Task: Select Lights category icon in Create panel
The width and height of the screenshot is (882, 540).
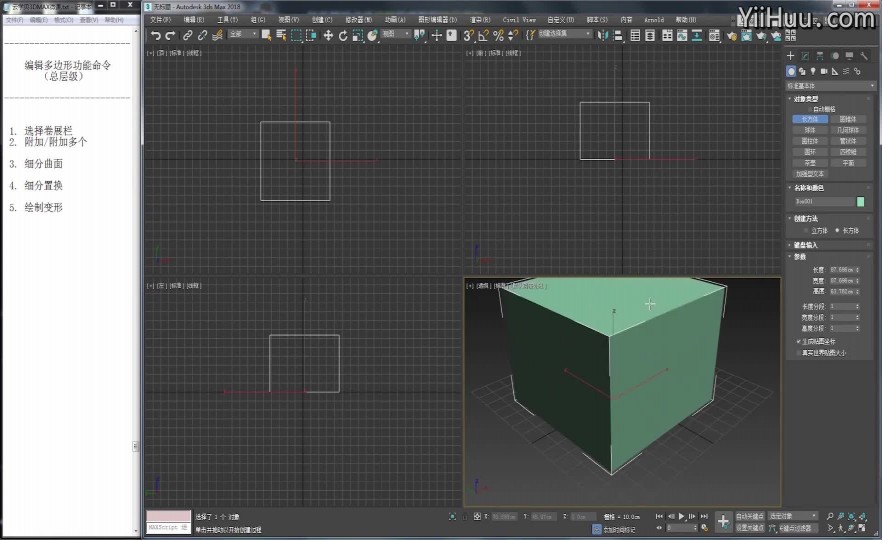Action: click(x=813, y=71)
